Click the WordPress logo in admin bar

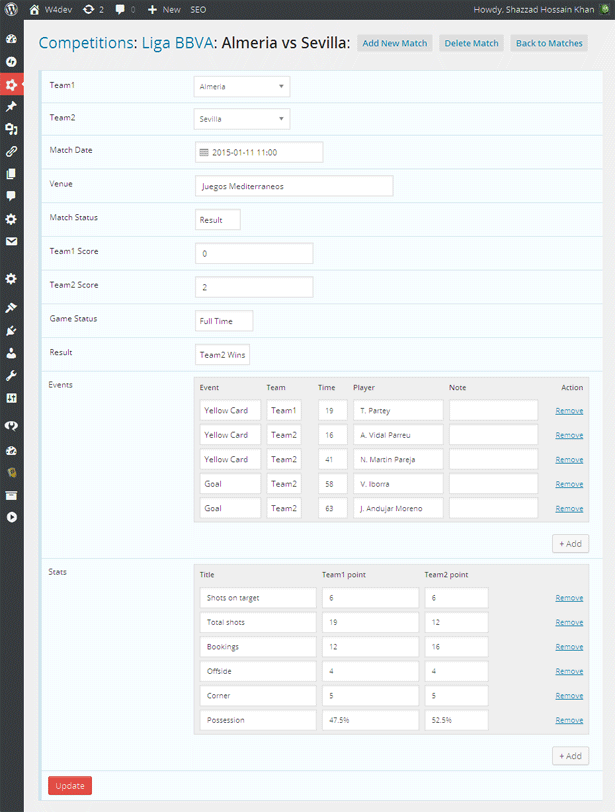point(11,9)
